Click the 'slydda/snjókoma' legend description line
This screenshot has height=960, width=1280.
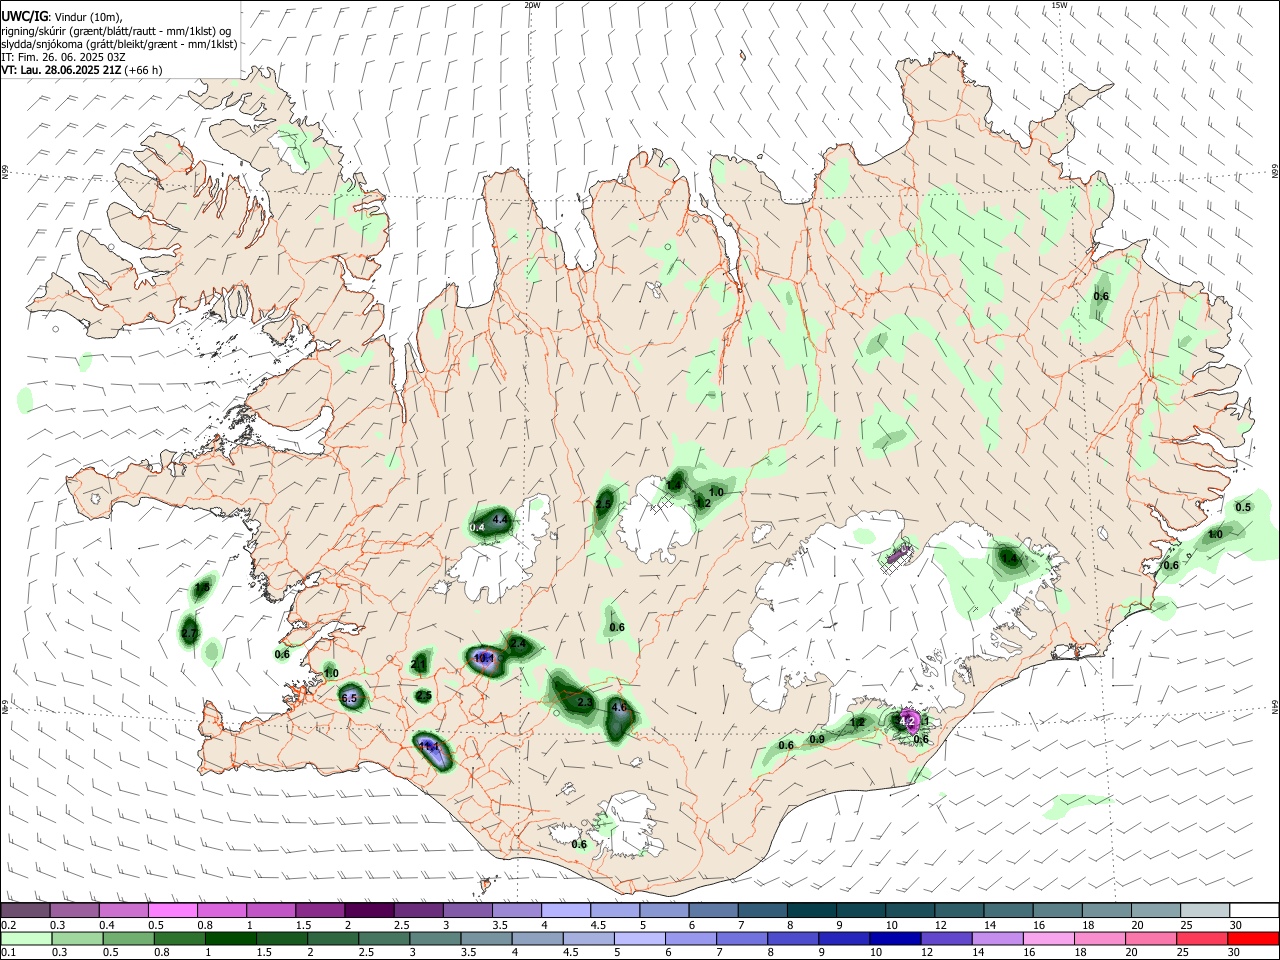[x=119, y=44]
